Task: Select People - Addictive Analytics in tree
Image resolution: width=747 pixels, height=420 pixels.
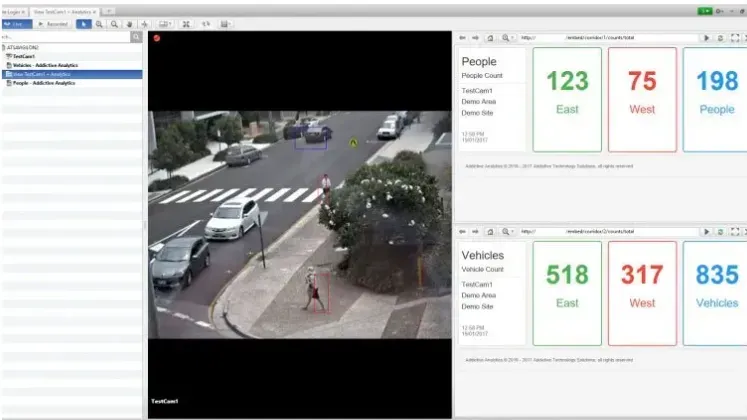Action: (46, 83)
